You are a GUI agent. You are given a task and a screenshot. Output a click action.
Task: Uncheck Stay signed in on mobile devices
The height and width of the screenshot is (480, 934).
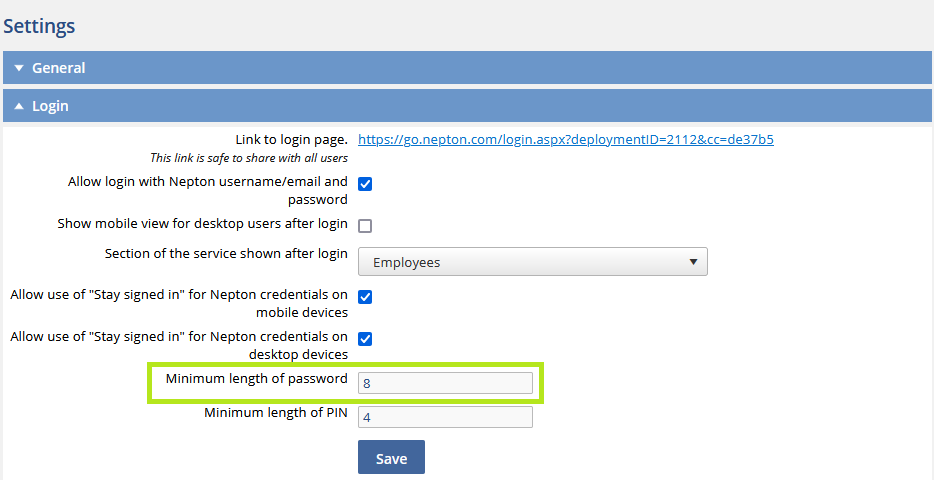(365, 297)
